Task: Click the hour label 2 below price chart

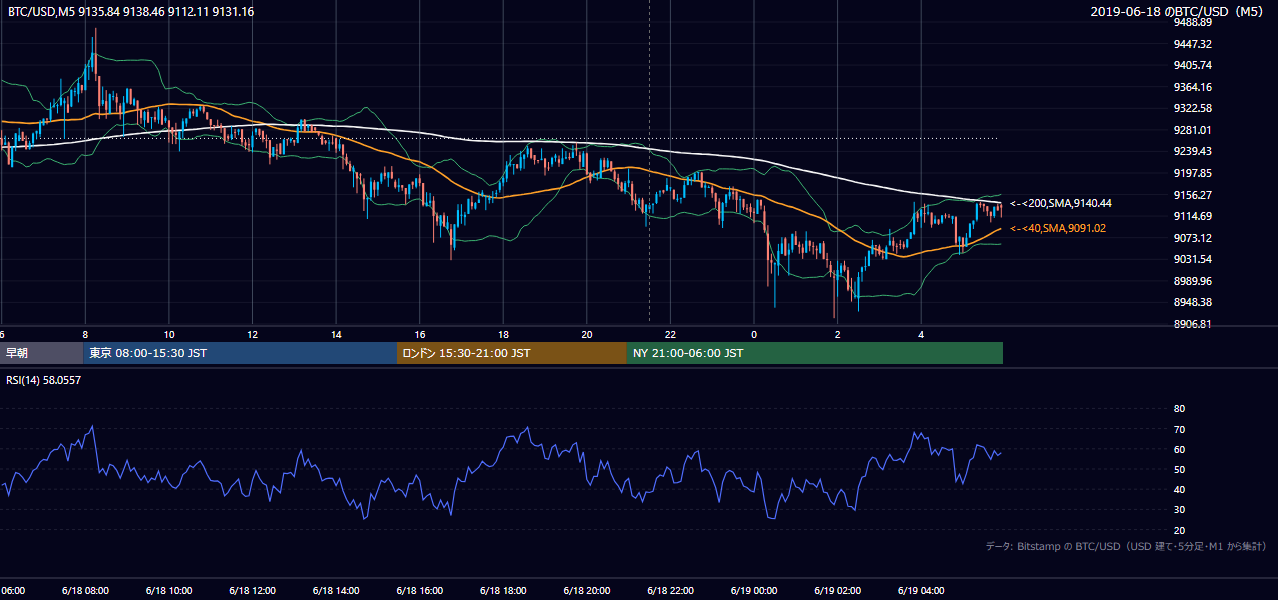Action: [838, 334]
